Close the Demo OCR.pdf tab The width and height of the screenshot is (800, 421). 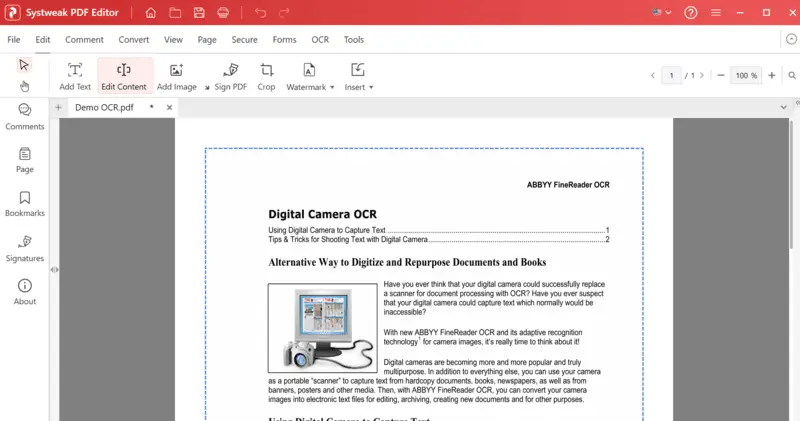pyautogui.click(x=169, y=107)
